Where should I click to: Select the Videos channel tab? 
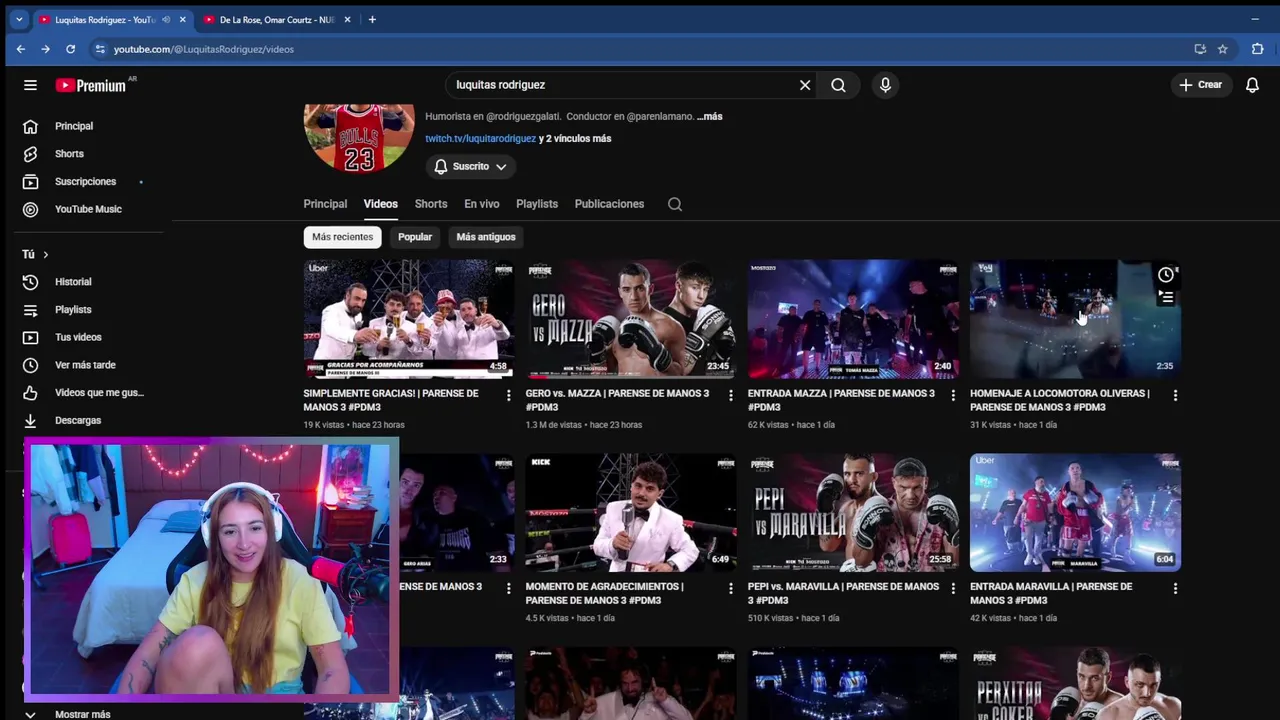click(x=380, y=204)
